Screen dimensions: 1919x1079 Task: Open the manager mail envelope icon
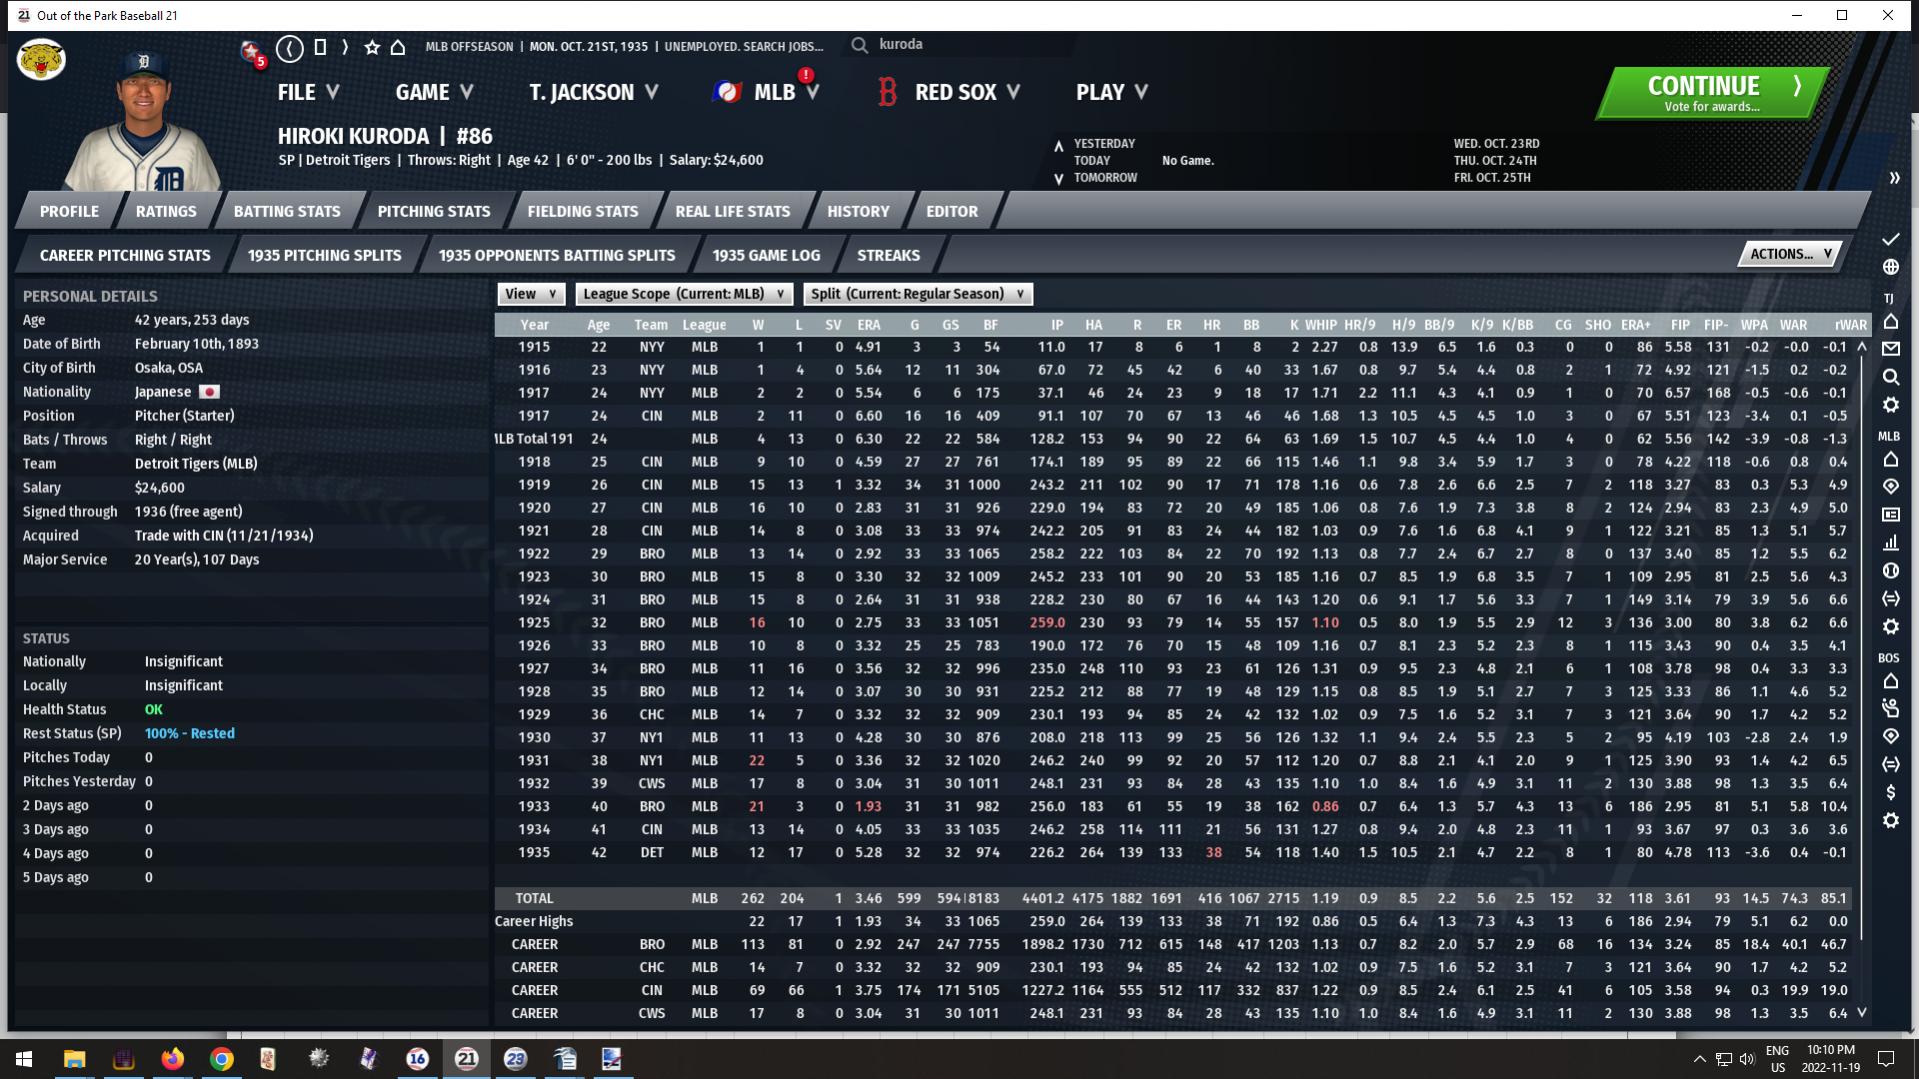coord(1890,349)
